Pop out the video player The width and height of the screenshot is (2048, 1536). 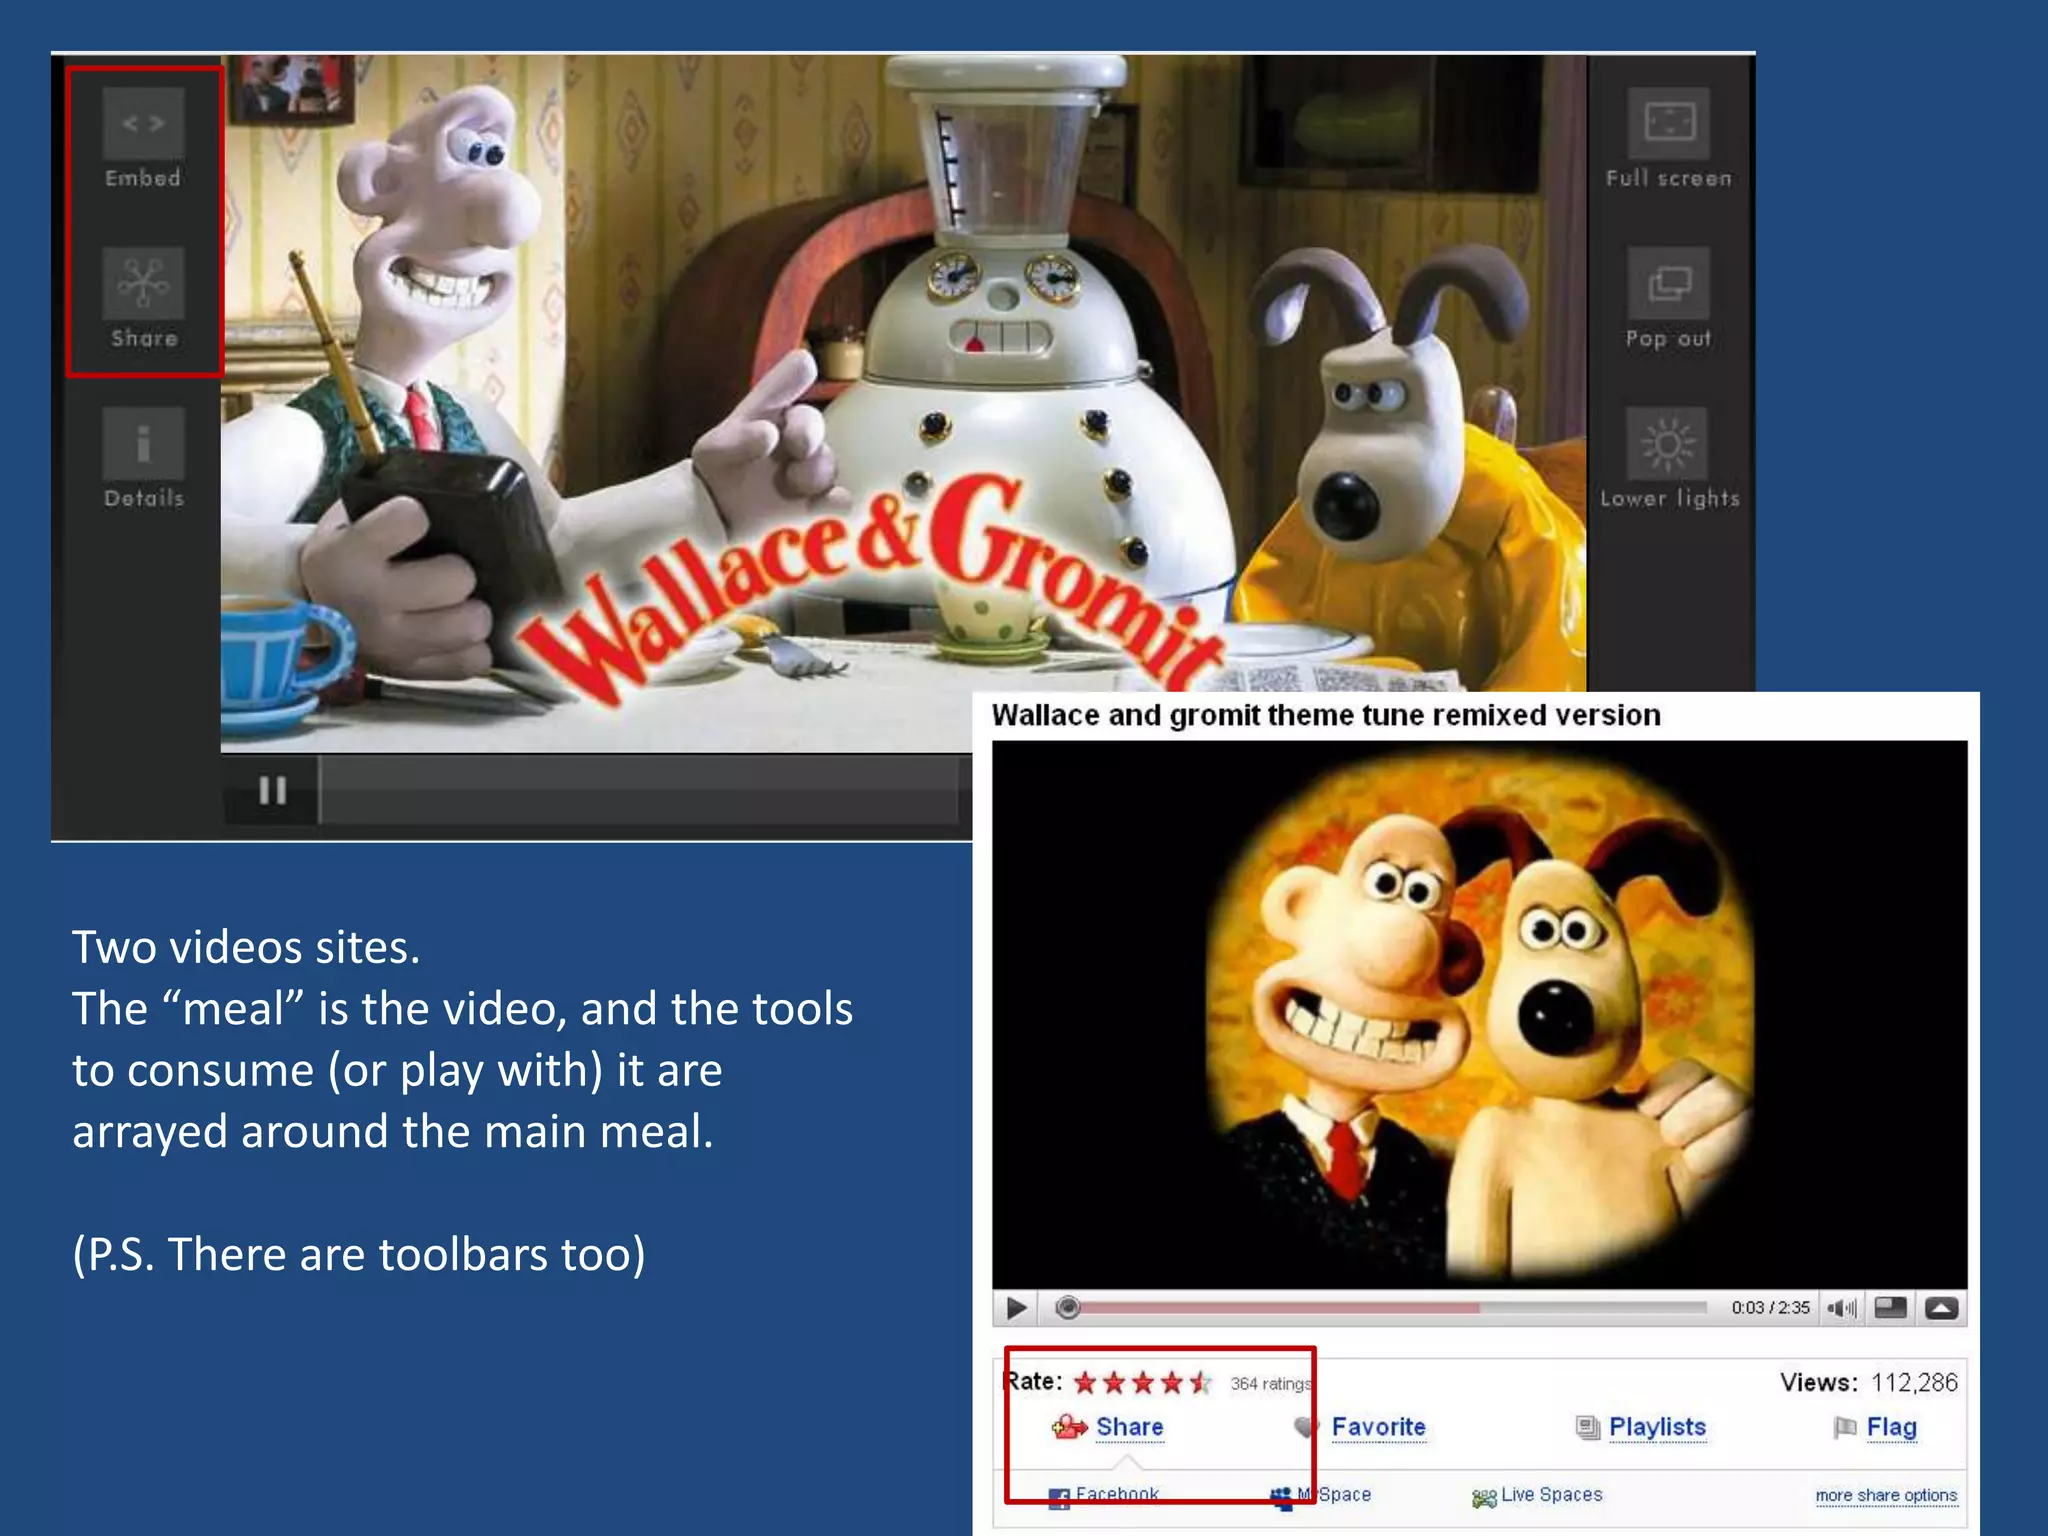1668,283
